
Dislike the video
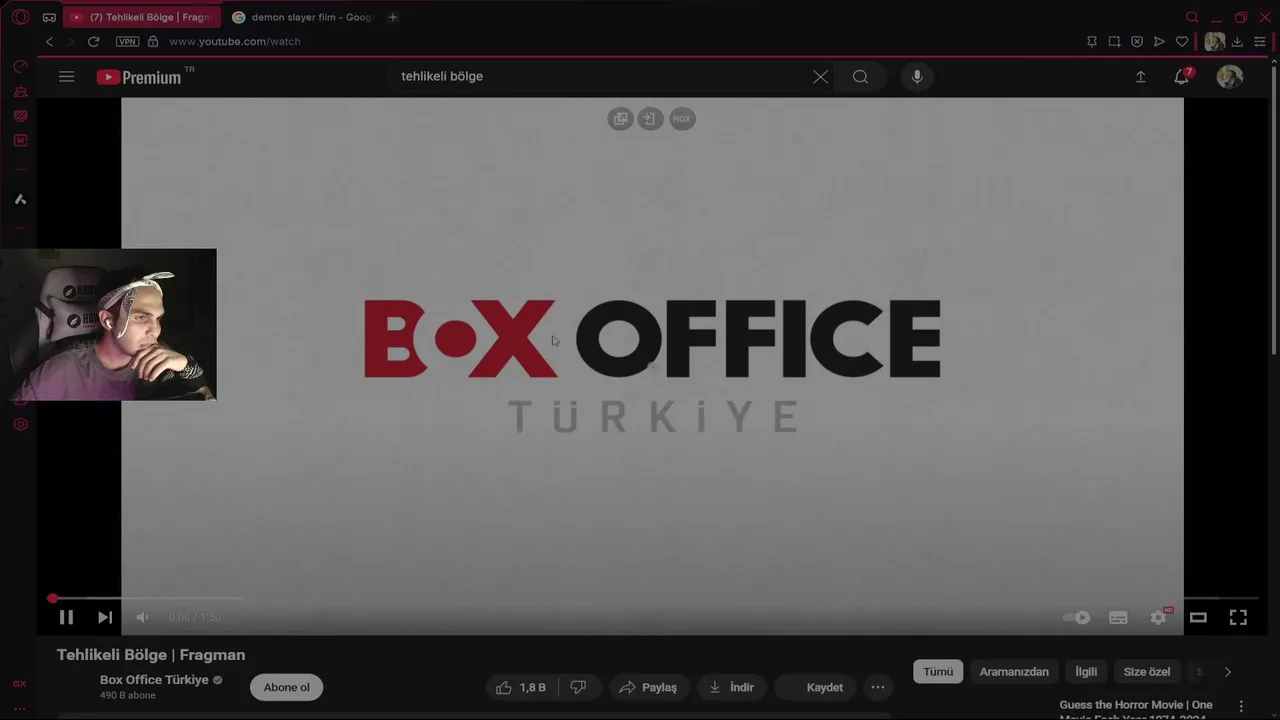(577, 687)
